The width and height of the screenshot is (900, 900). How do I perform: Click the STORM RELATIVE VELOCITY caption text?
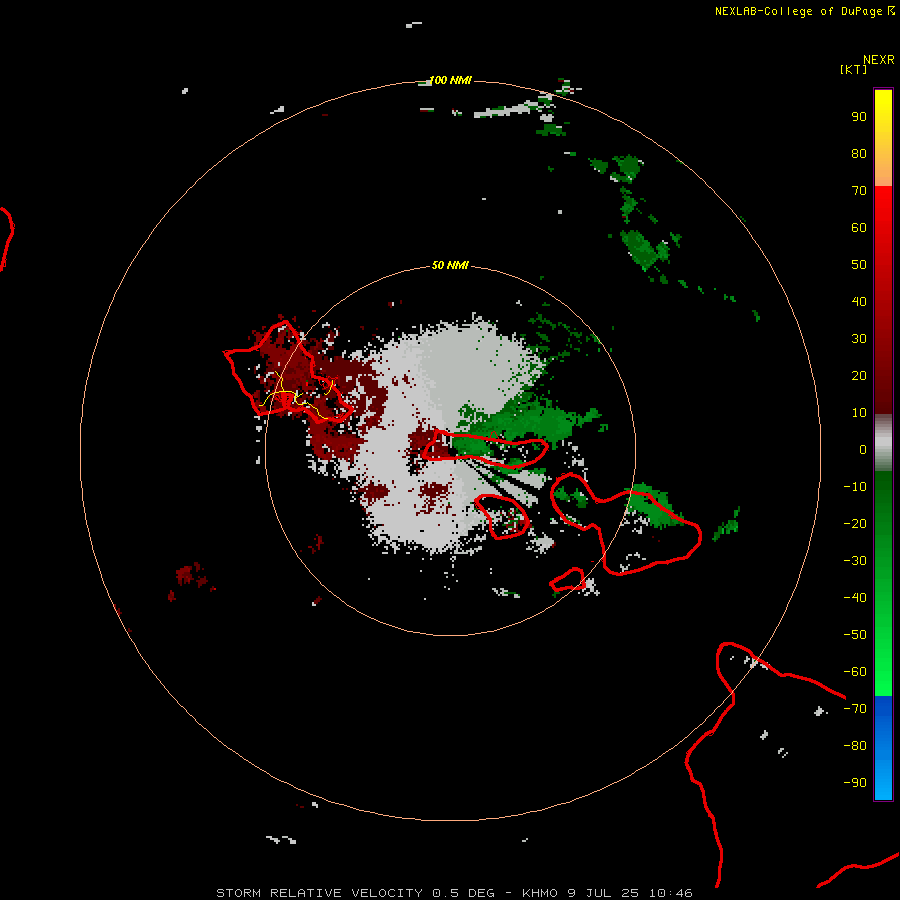pyautogui.click(x=319, y=893)
